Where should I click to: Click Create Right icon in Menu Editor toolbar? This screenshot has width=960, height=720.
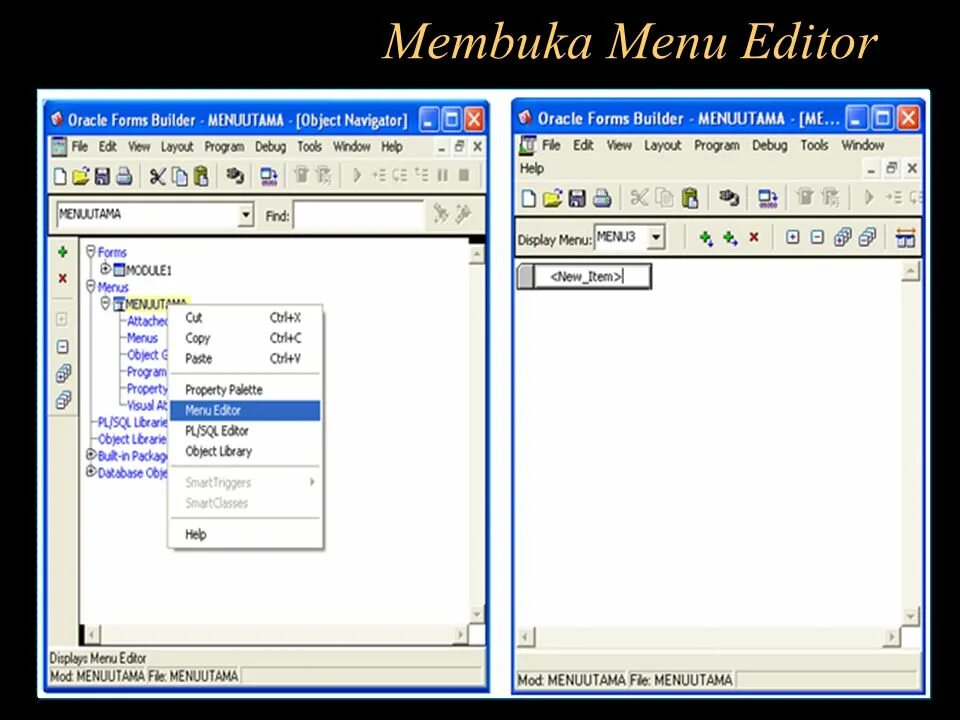click(x=730, y=238)
